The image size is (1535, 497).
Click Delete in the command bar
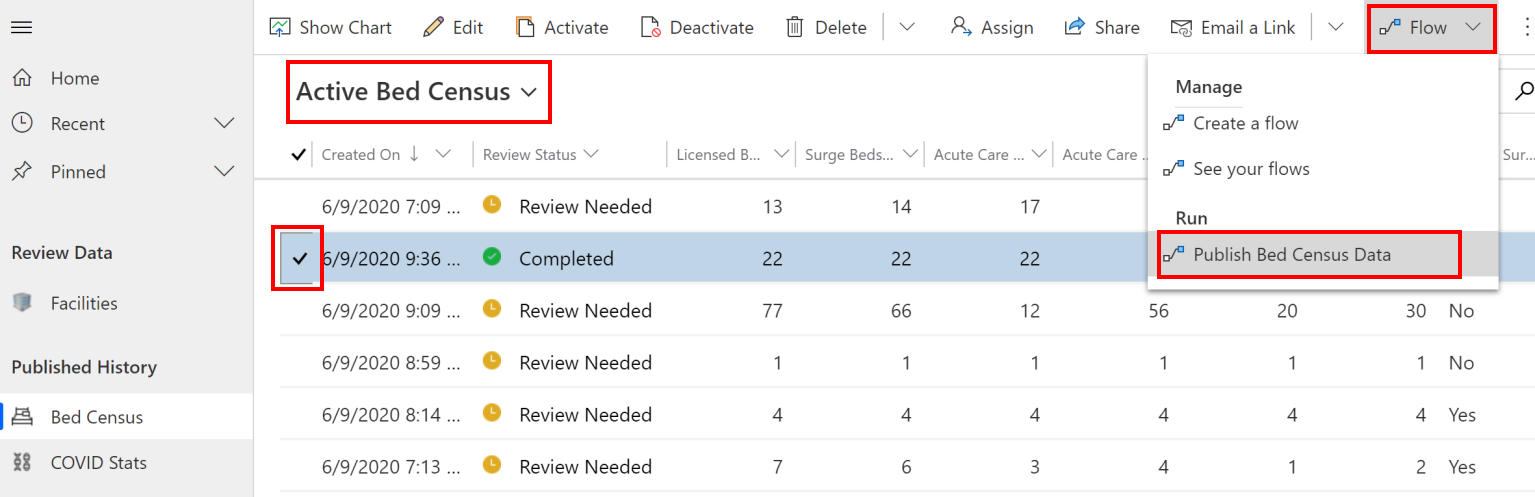point(826,27)
